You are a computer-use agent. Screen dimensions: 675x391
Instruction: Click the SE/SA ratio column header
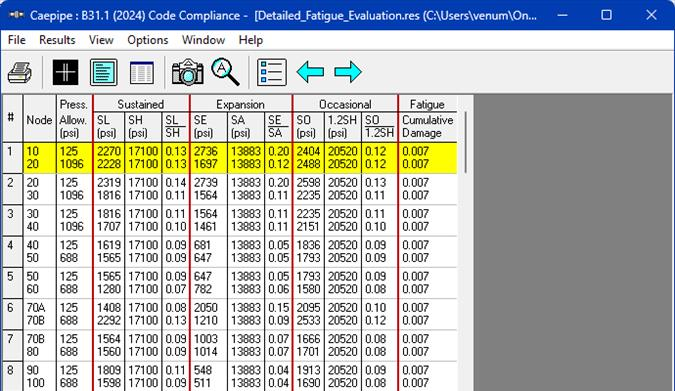tap(278, 127)
